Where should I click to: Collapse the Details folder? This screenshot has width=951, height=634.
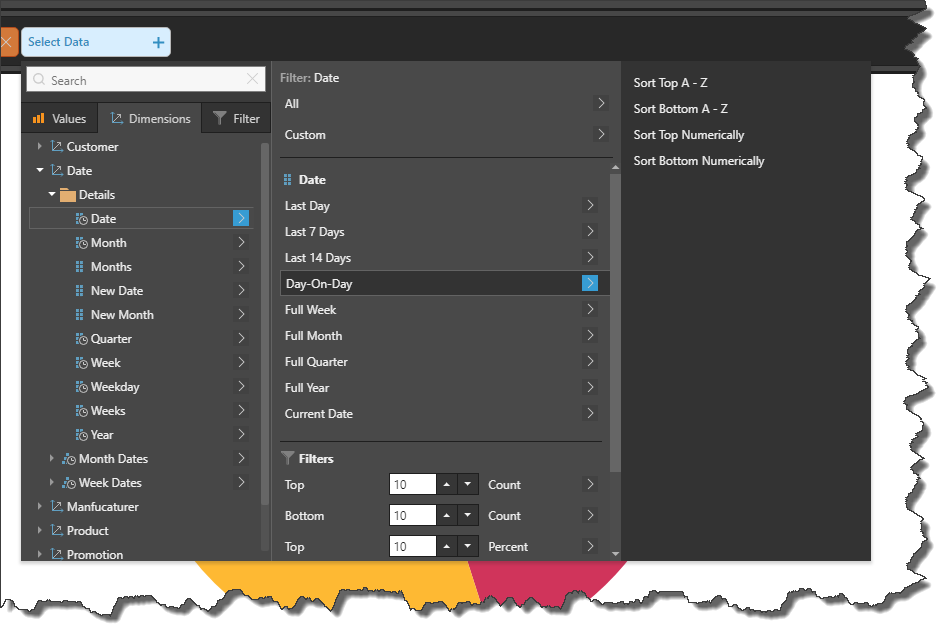[52, 195]
